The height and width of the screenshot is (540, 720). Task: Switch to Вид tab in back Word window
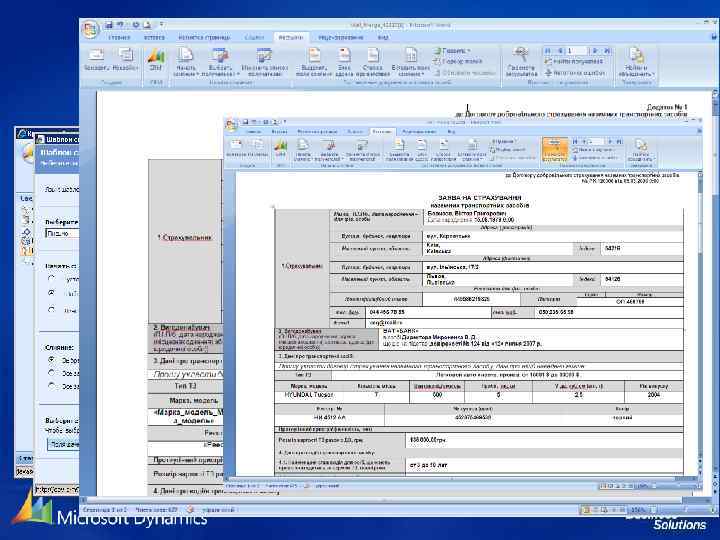click(383, 38)
